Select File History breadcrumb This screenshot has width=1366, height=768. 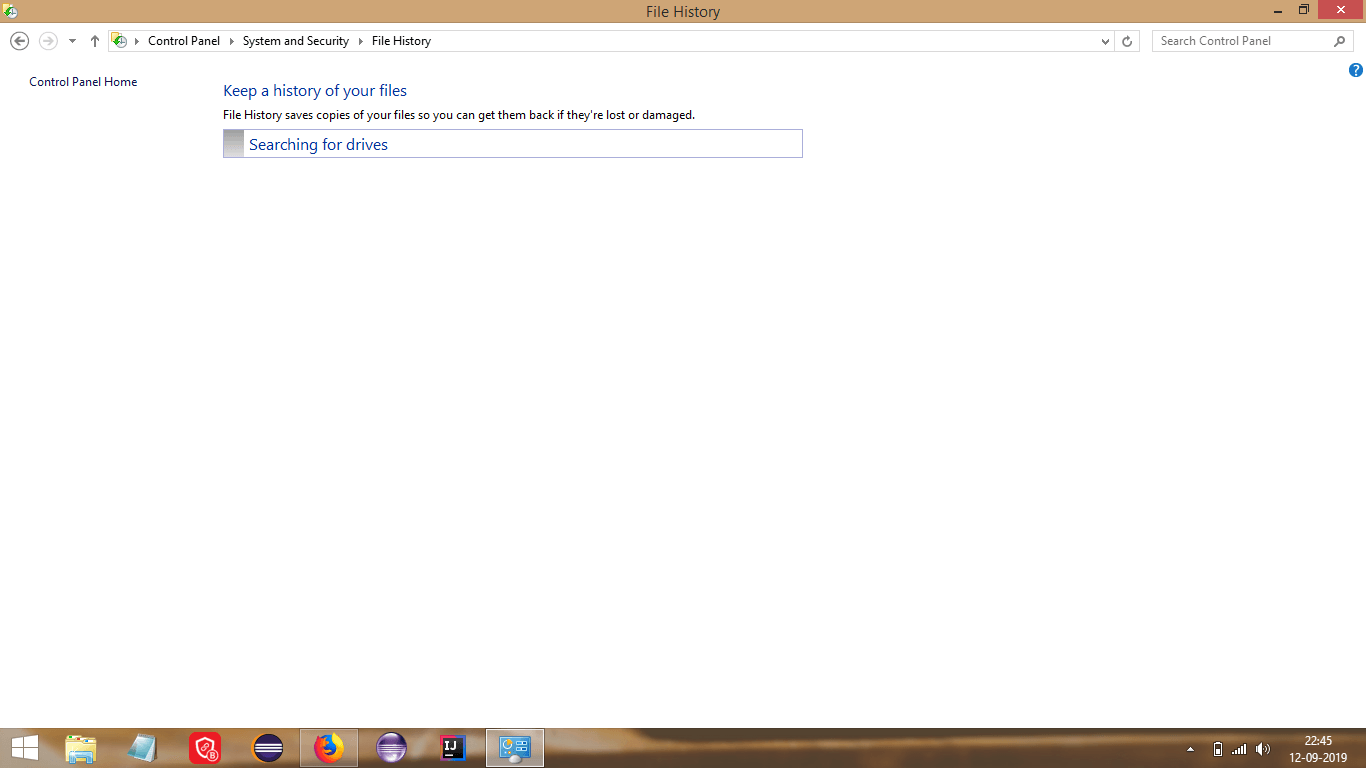[401, 41]
